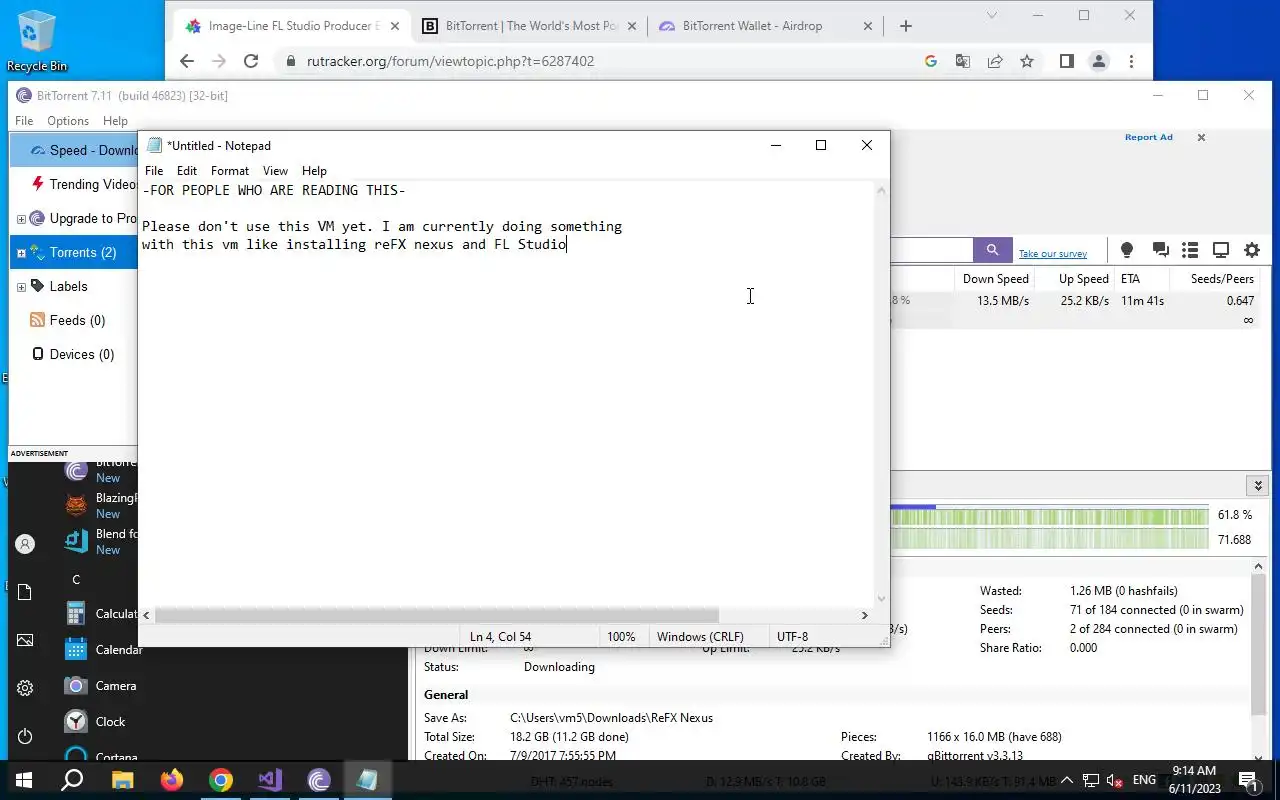This screenshot has width=1280, height=800.
Task: Click the torrent availability bar
Action: [1047, 539]
